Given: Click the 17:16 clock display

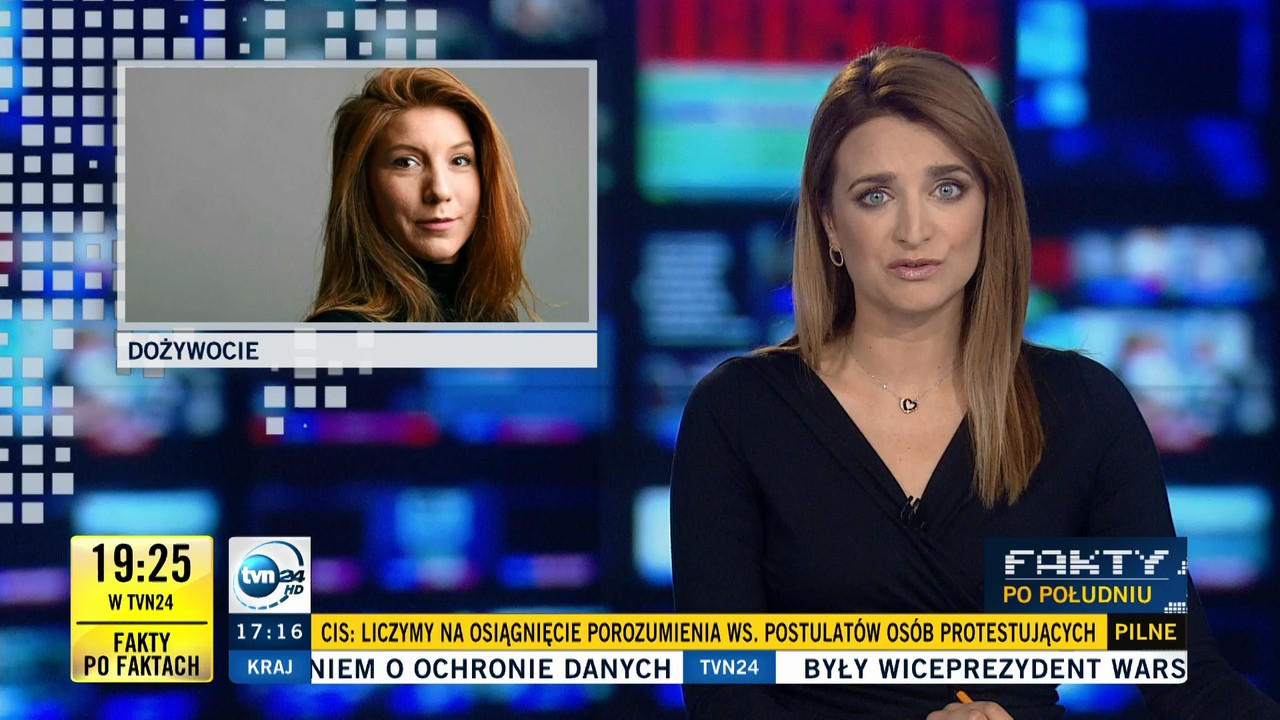Looking at the screenshot, I should point(270,632).
